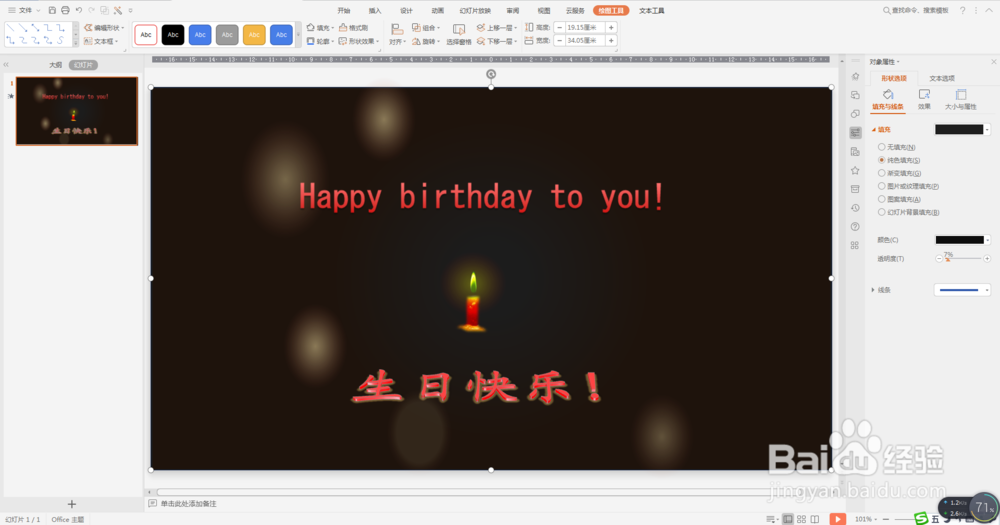Click the object properties sidebar icon
Screen dimensions: 1000x525
(x=855, y=133)
